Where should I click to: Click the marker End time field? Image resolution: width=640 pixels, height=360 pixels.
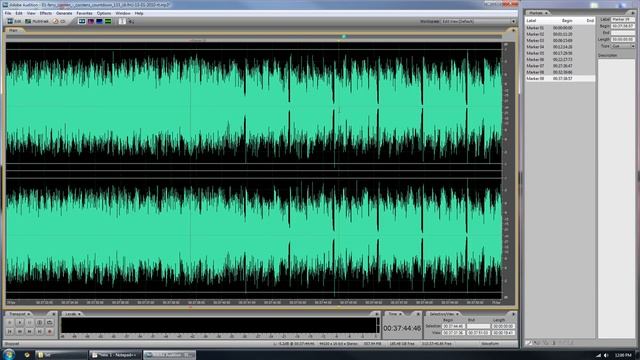pos(623,33)
